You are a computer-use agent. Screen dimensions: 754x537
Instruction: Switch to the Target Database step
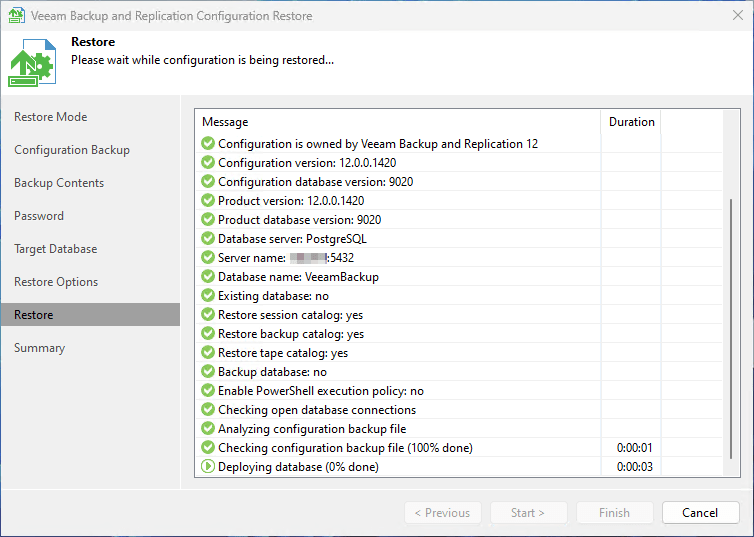[x=56, y=249]
